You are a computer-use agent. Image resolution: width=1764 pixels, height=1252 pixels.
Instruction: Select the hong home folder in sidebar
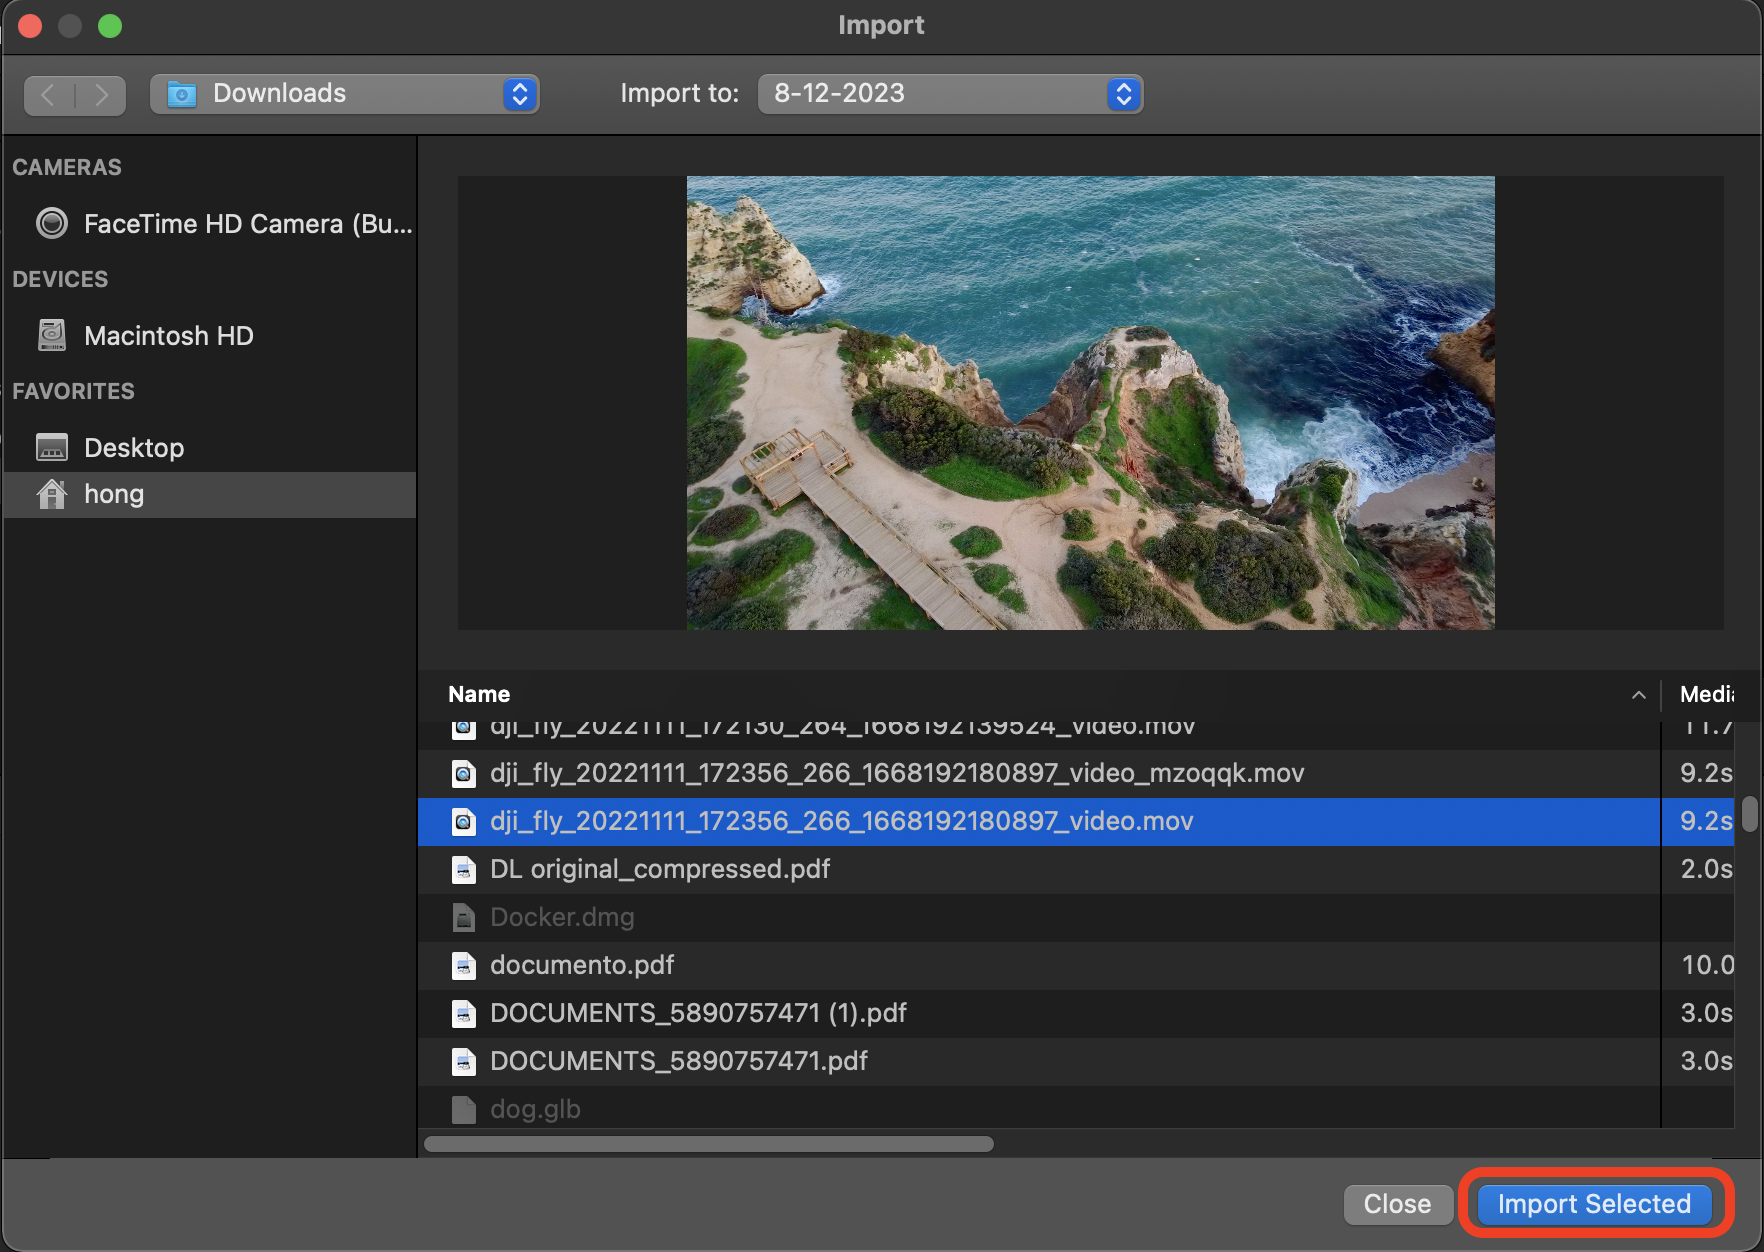[x=114, y=493]
